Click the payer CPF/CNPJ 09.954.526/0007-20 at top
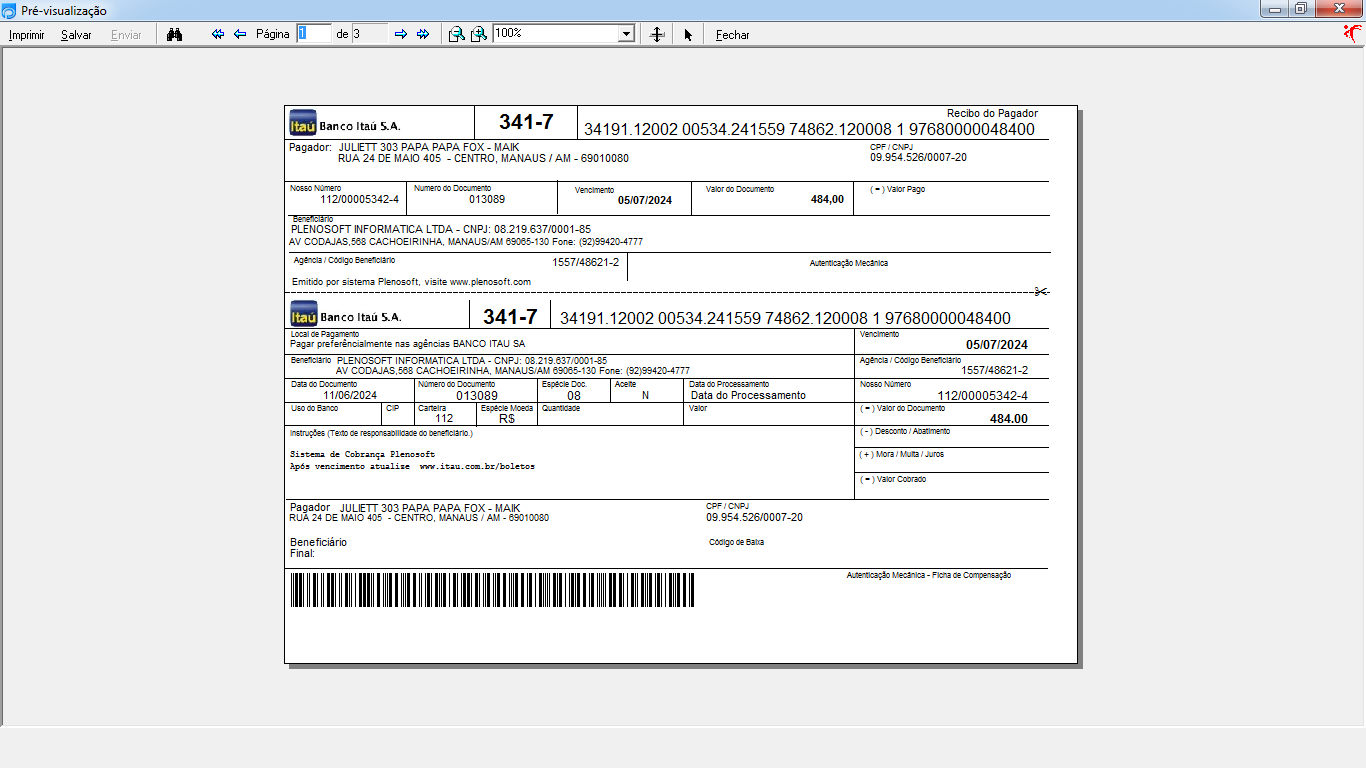This screenshot has height=768, width=1366. 918,157
